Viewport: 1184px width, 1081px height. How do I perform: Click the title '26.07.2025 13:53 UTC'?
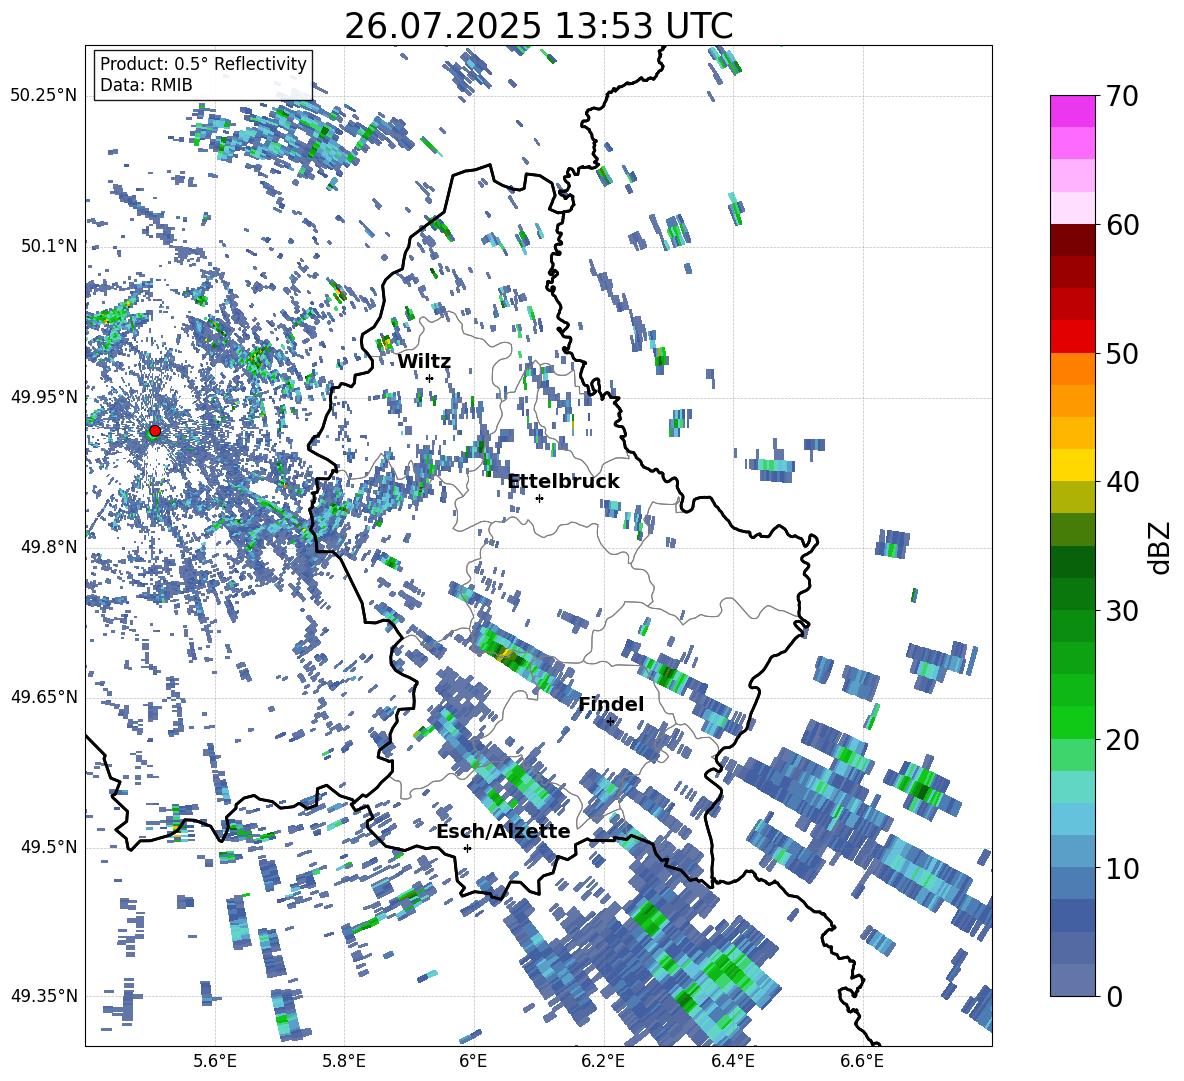(539, 26)
